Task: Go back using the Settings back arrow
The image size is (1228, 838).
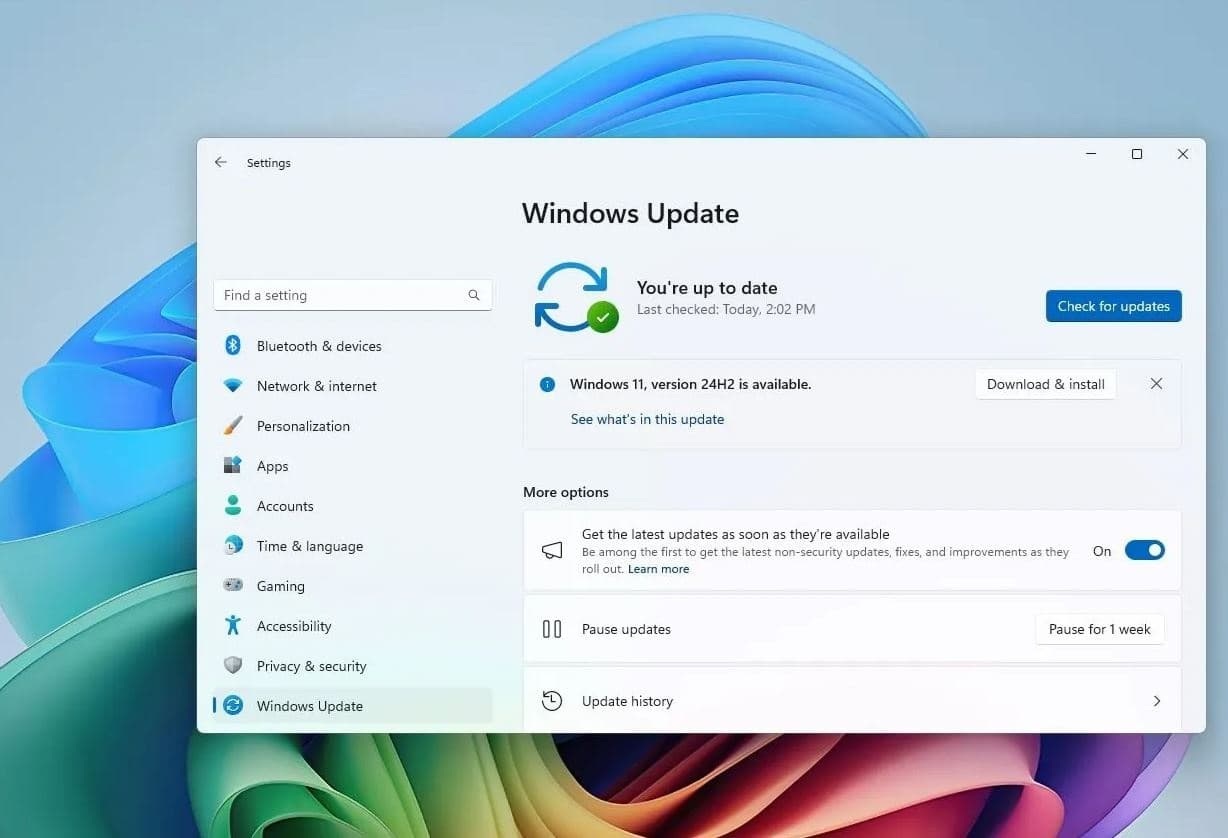Action: pos(221,162)
